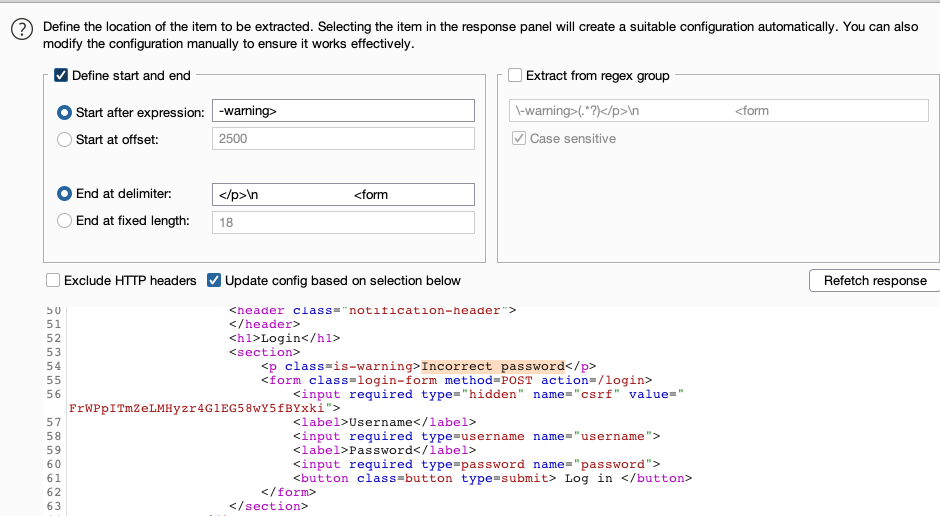Click into the End at delimiter field
Image resolution: width=940 pixels, height=516 pixels.
[x=342, y=195]
